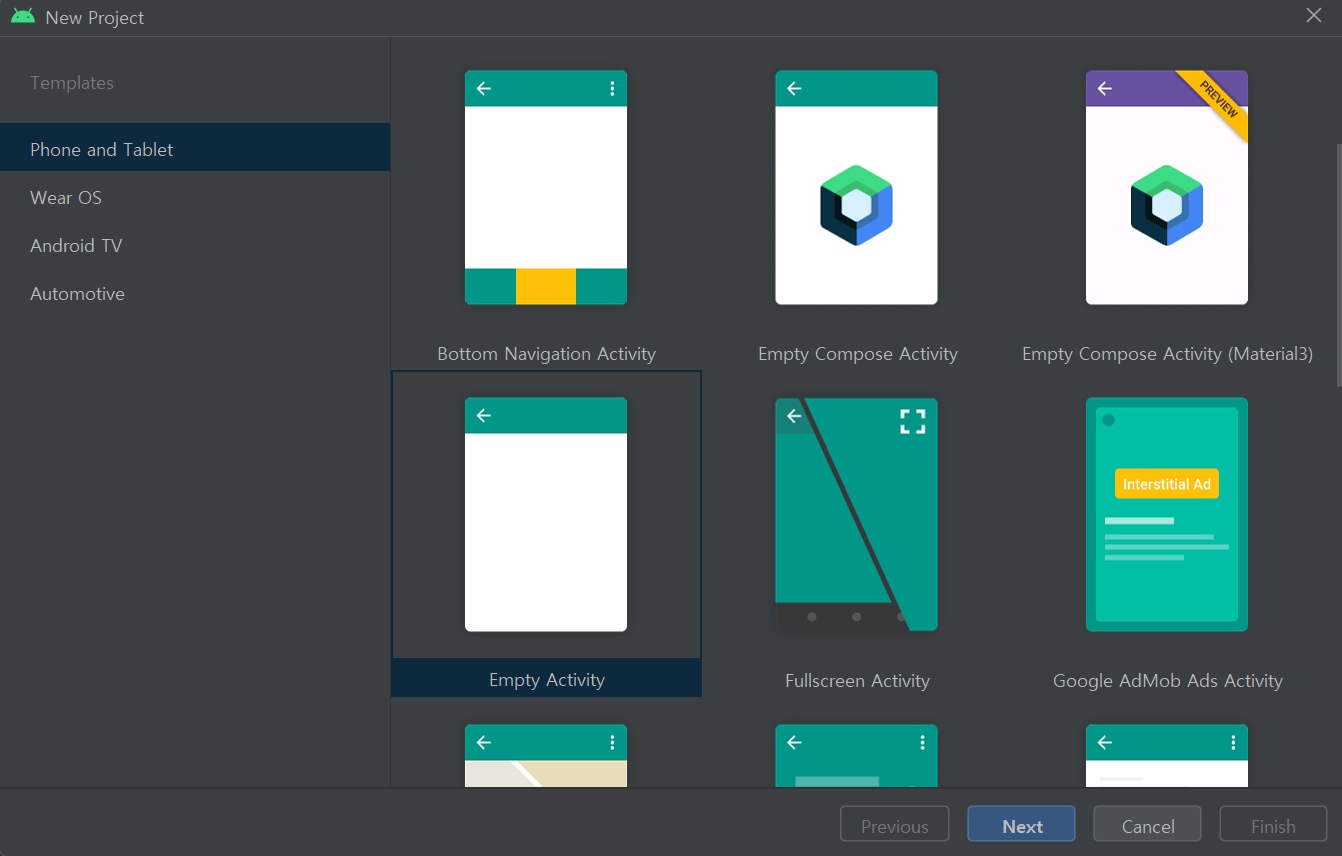This screenshot has width=1342, height=856.
Task: Close the New Project dialog
Action: click(x=1314, y=15)
